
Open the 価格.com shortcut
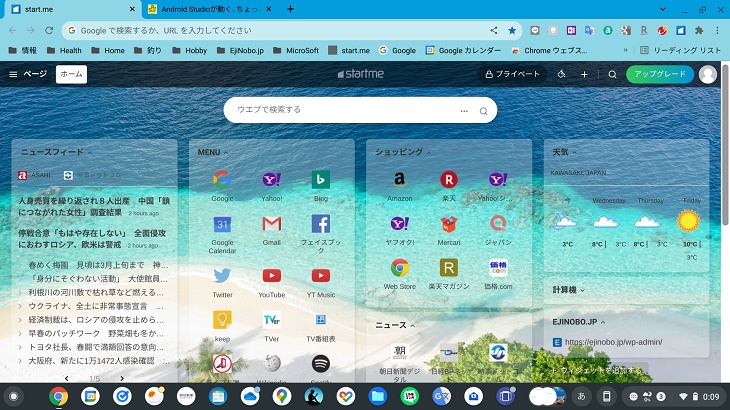[498, 268]
